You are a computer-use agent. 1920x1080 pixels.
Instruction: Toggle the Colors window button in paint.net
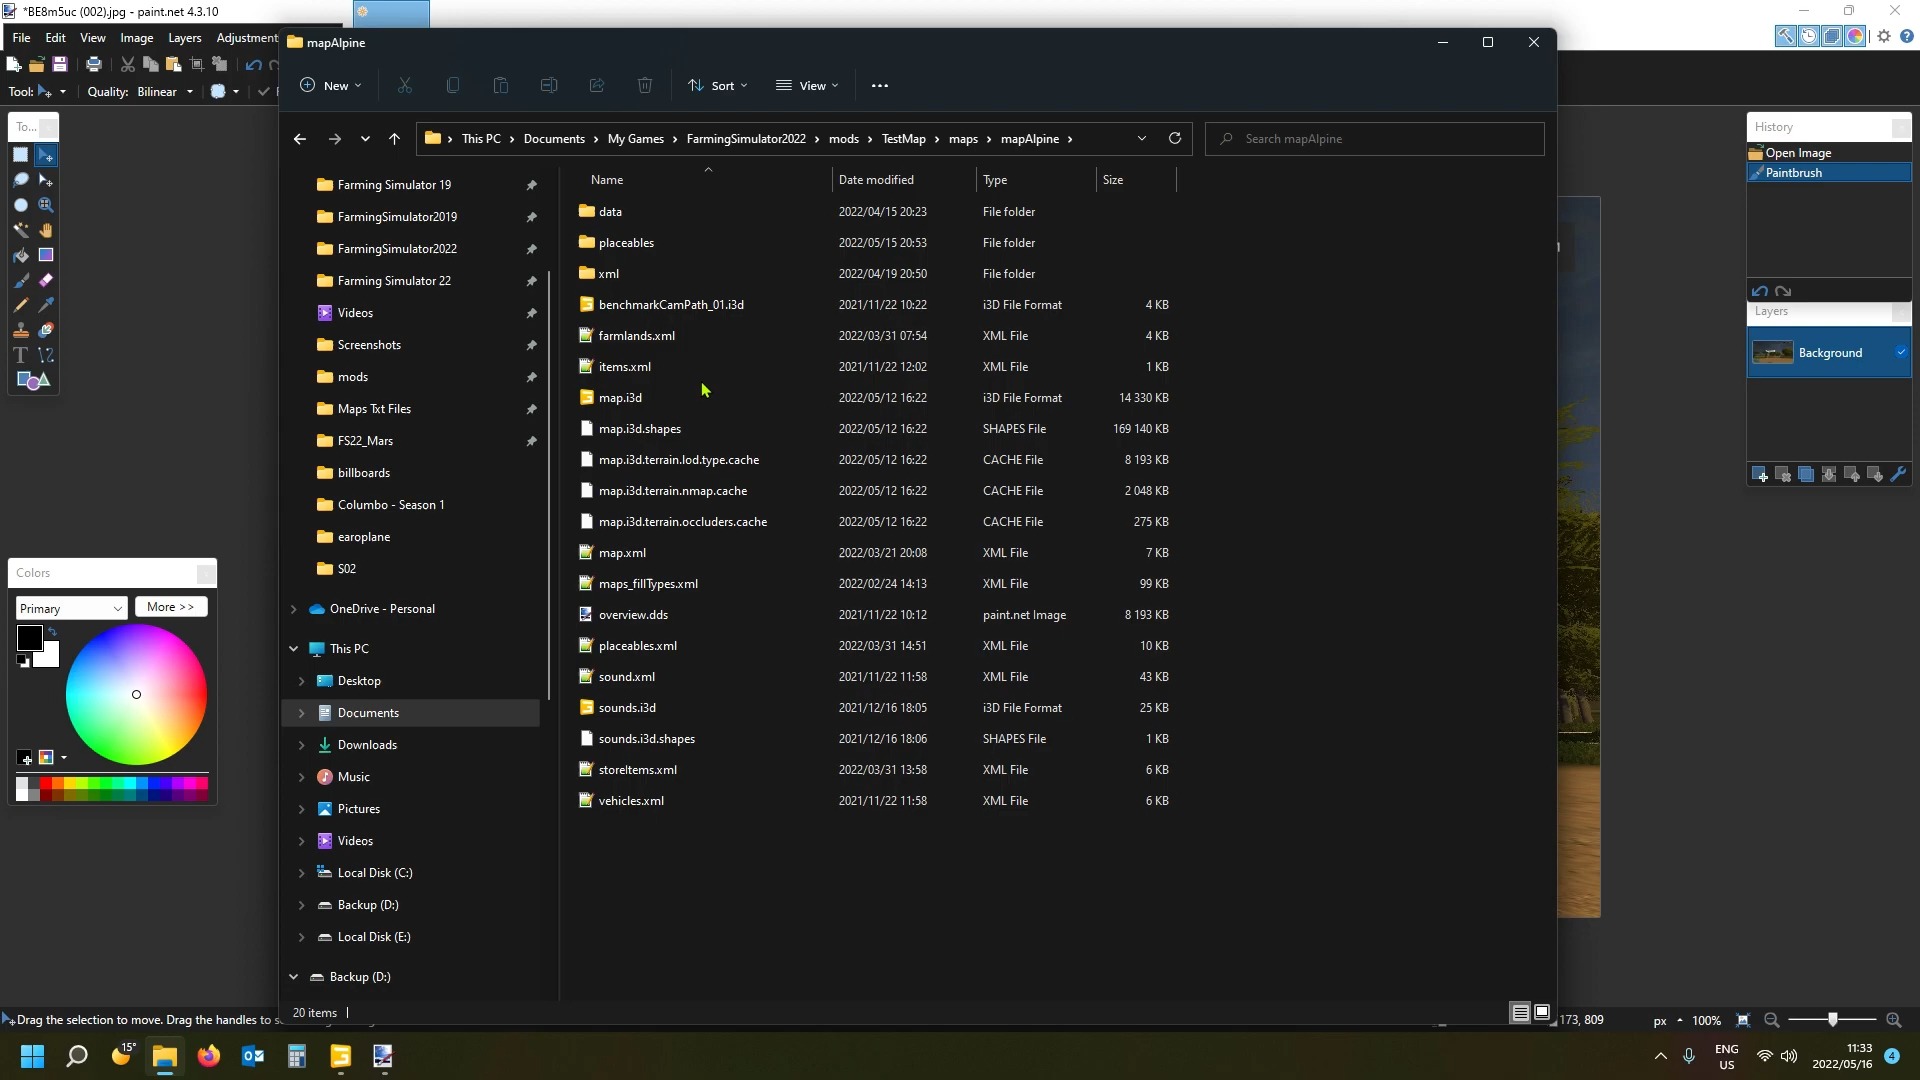(x=1854, y=36)
